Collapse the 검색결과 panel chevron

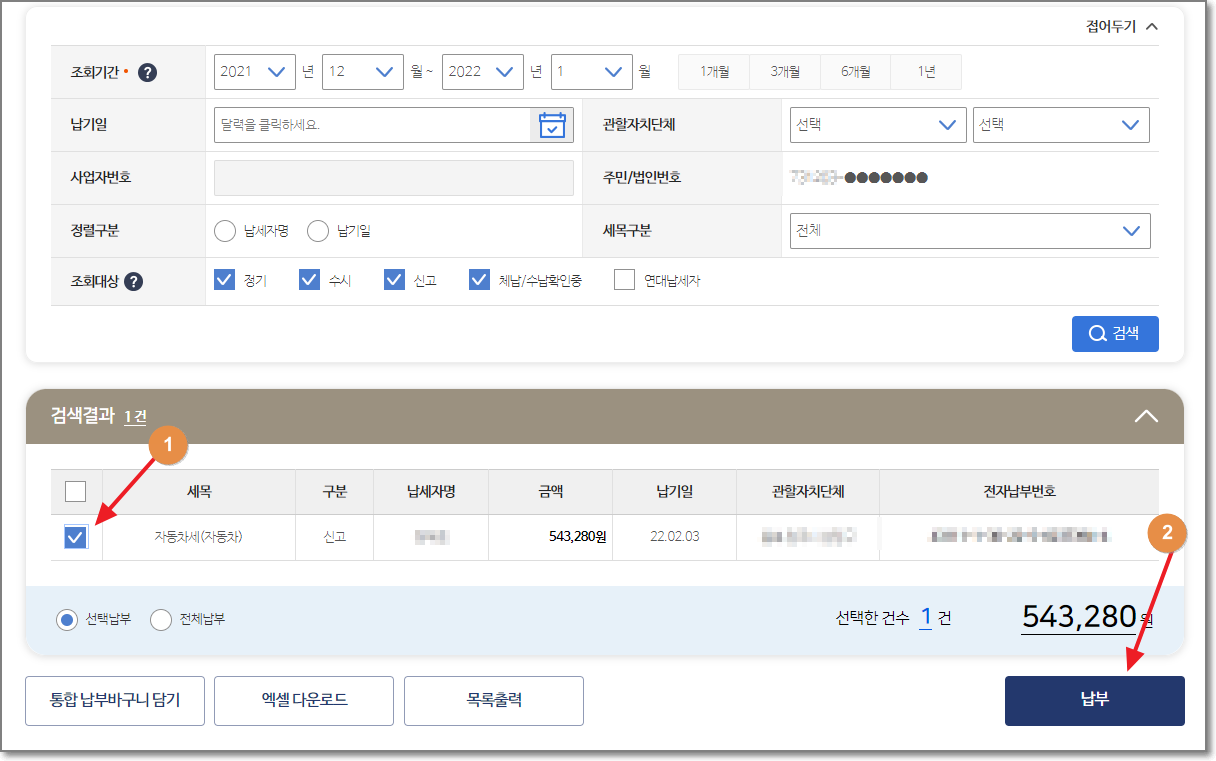tap(1146, 417)
